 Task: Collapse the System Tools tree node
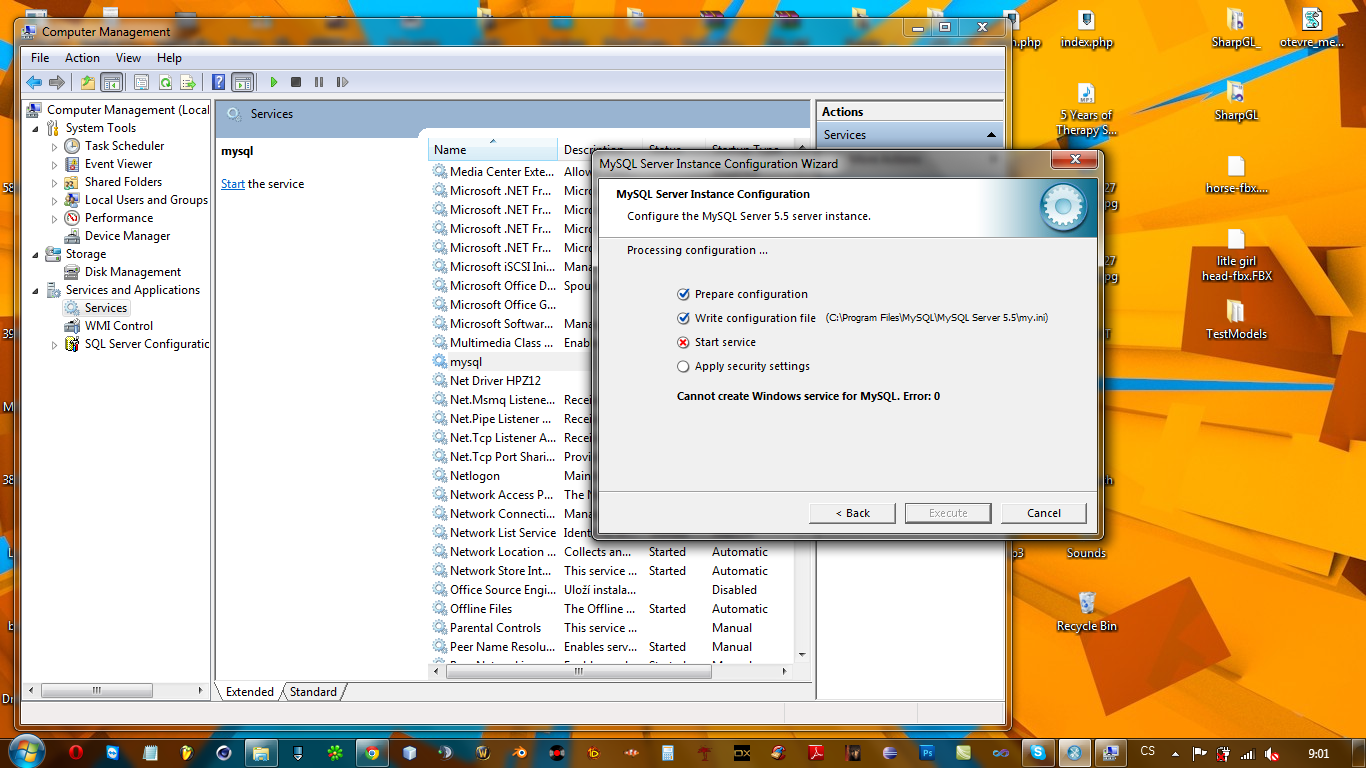coord(36,129)
